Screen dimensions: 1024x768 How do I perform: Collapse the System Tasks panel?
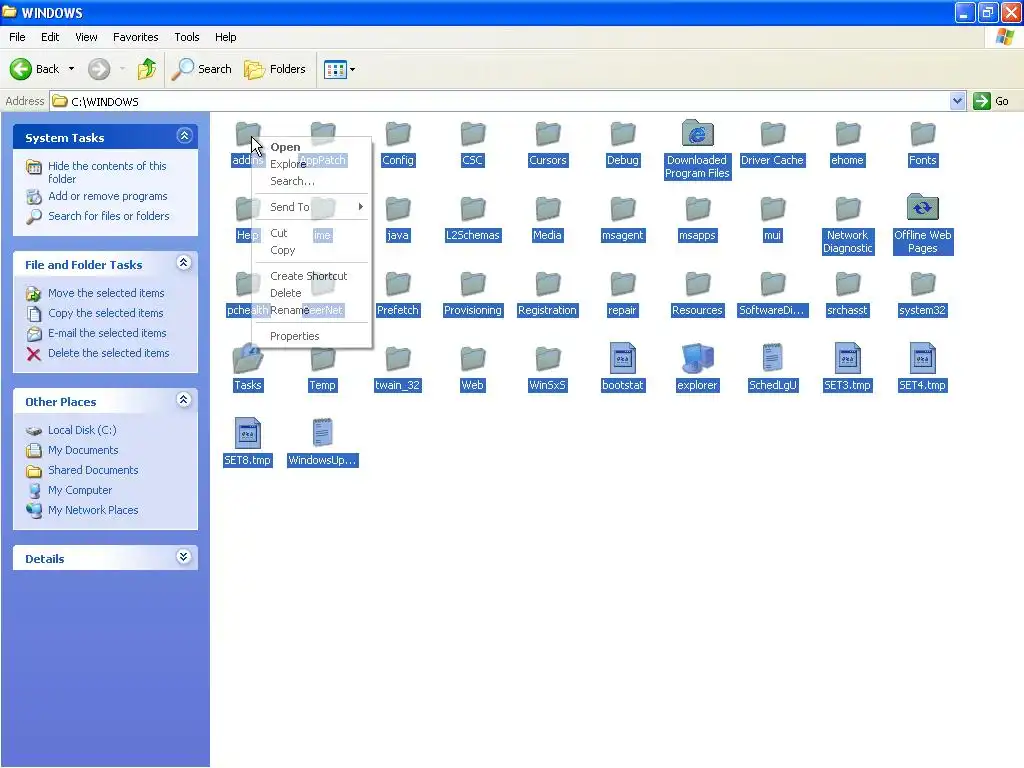184,136
